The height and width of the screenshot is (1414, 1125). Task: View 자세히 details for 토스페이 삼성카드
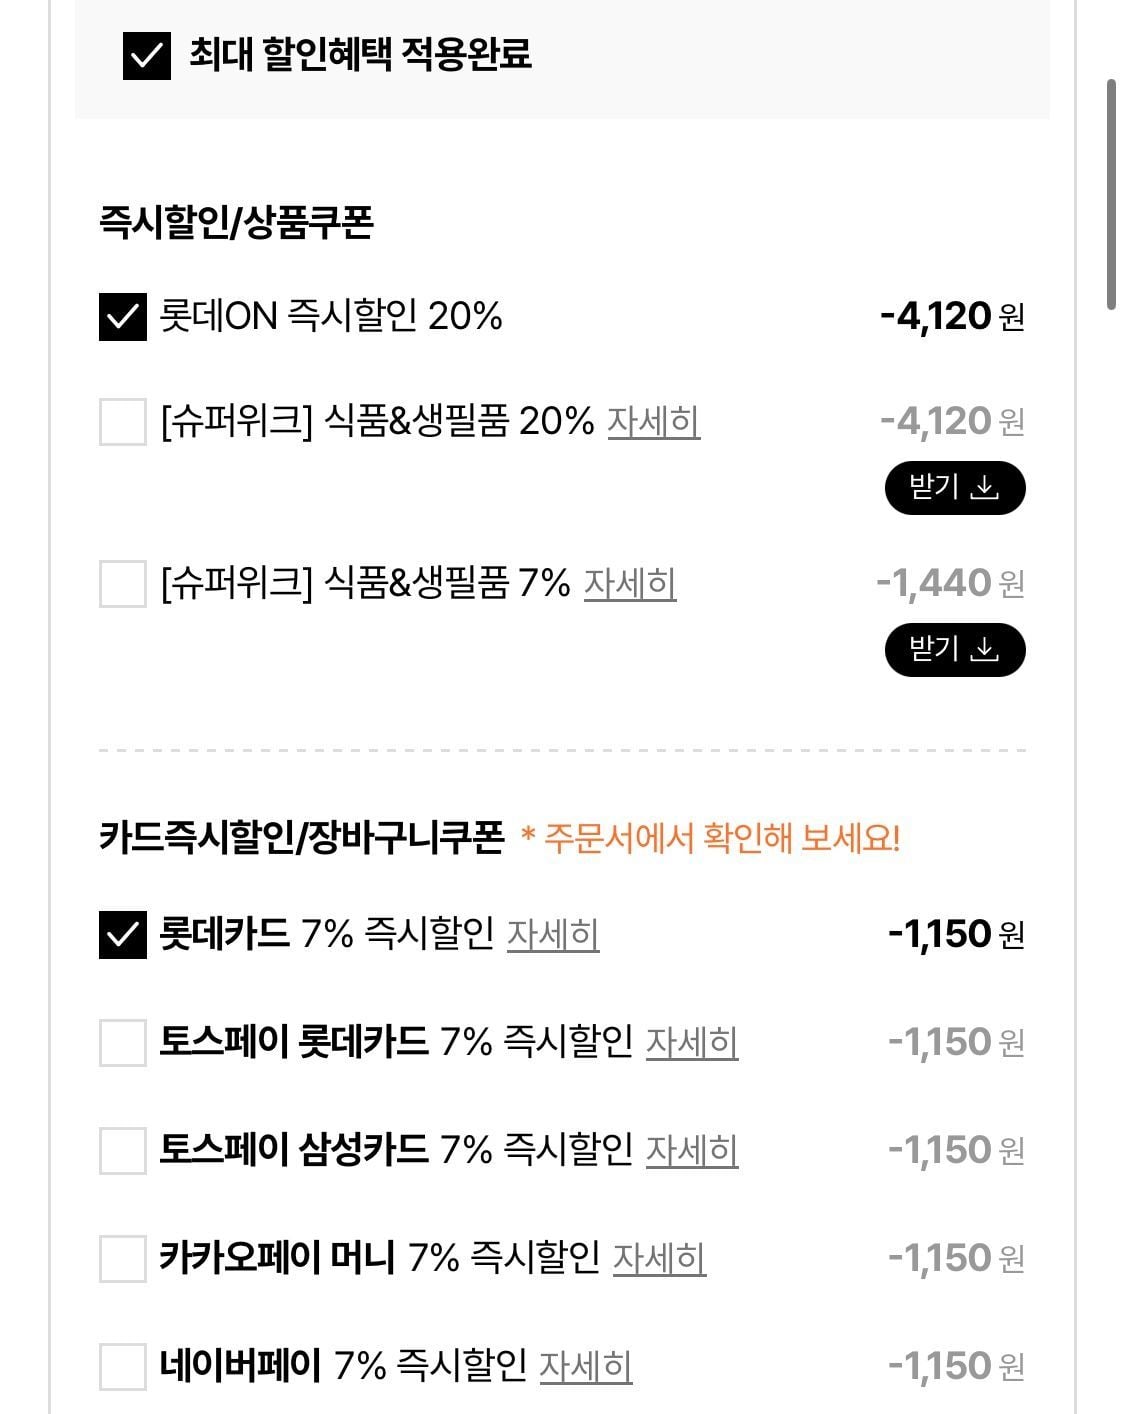691,1150
